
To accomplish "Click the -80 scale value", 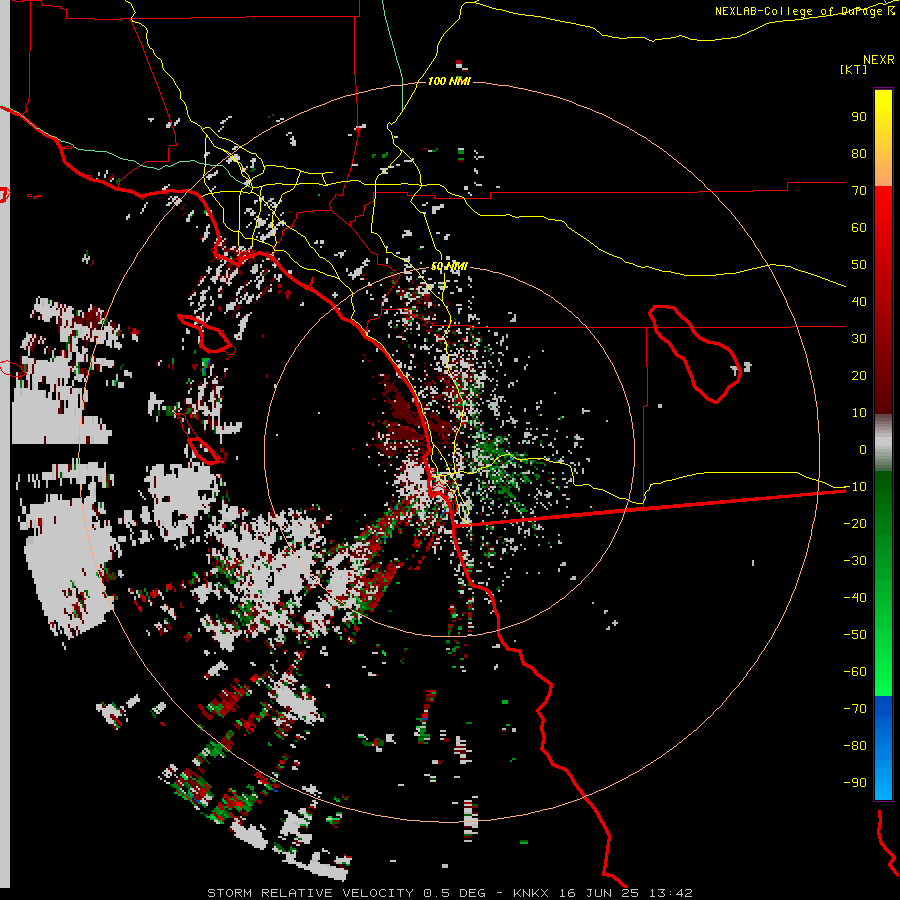I will (855, 746).
